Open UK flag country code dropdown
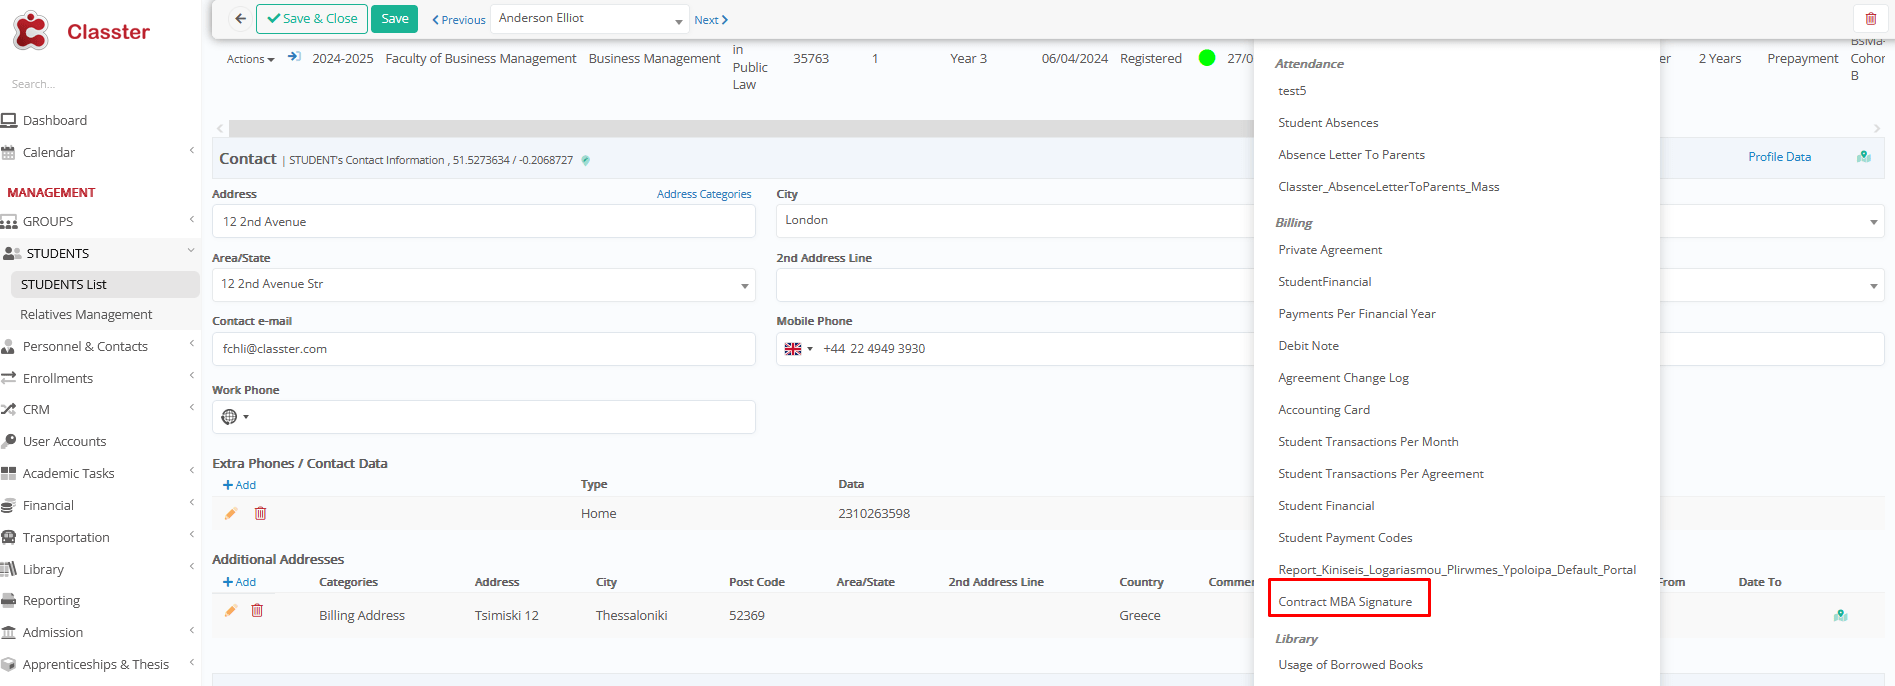1895x686 pixels. [x=798, y=349]
